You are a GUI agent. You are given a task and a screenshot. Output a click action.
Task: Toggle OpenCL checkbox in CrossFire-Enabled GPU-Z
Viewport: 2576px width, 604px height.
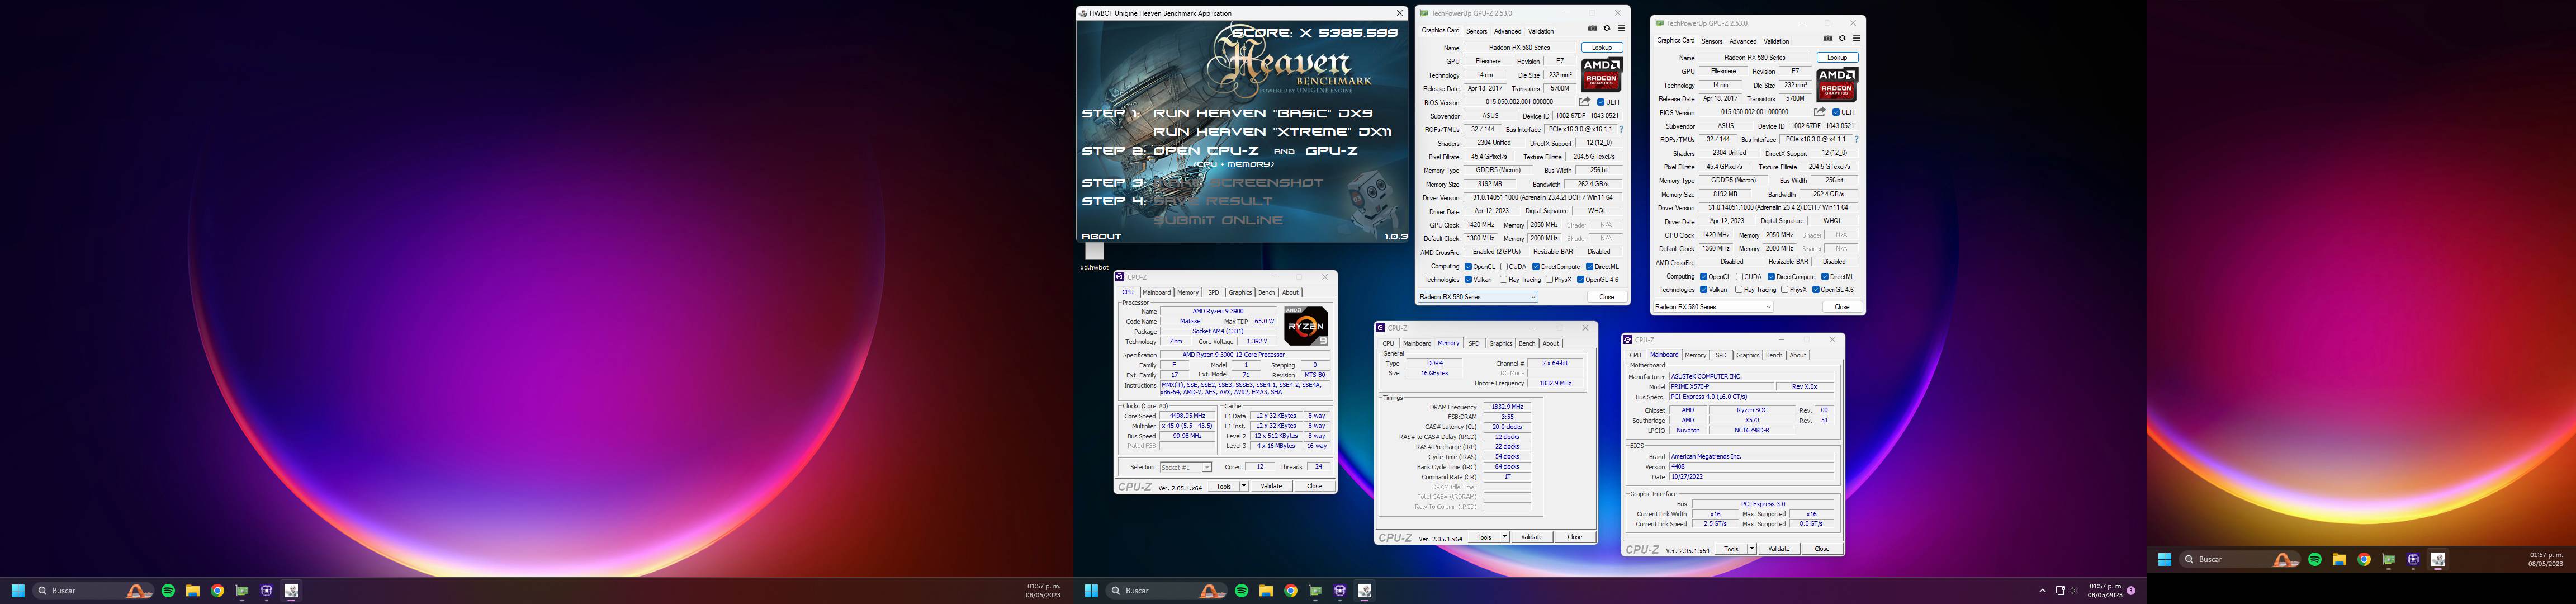1468,267
